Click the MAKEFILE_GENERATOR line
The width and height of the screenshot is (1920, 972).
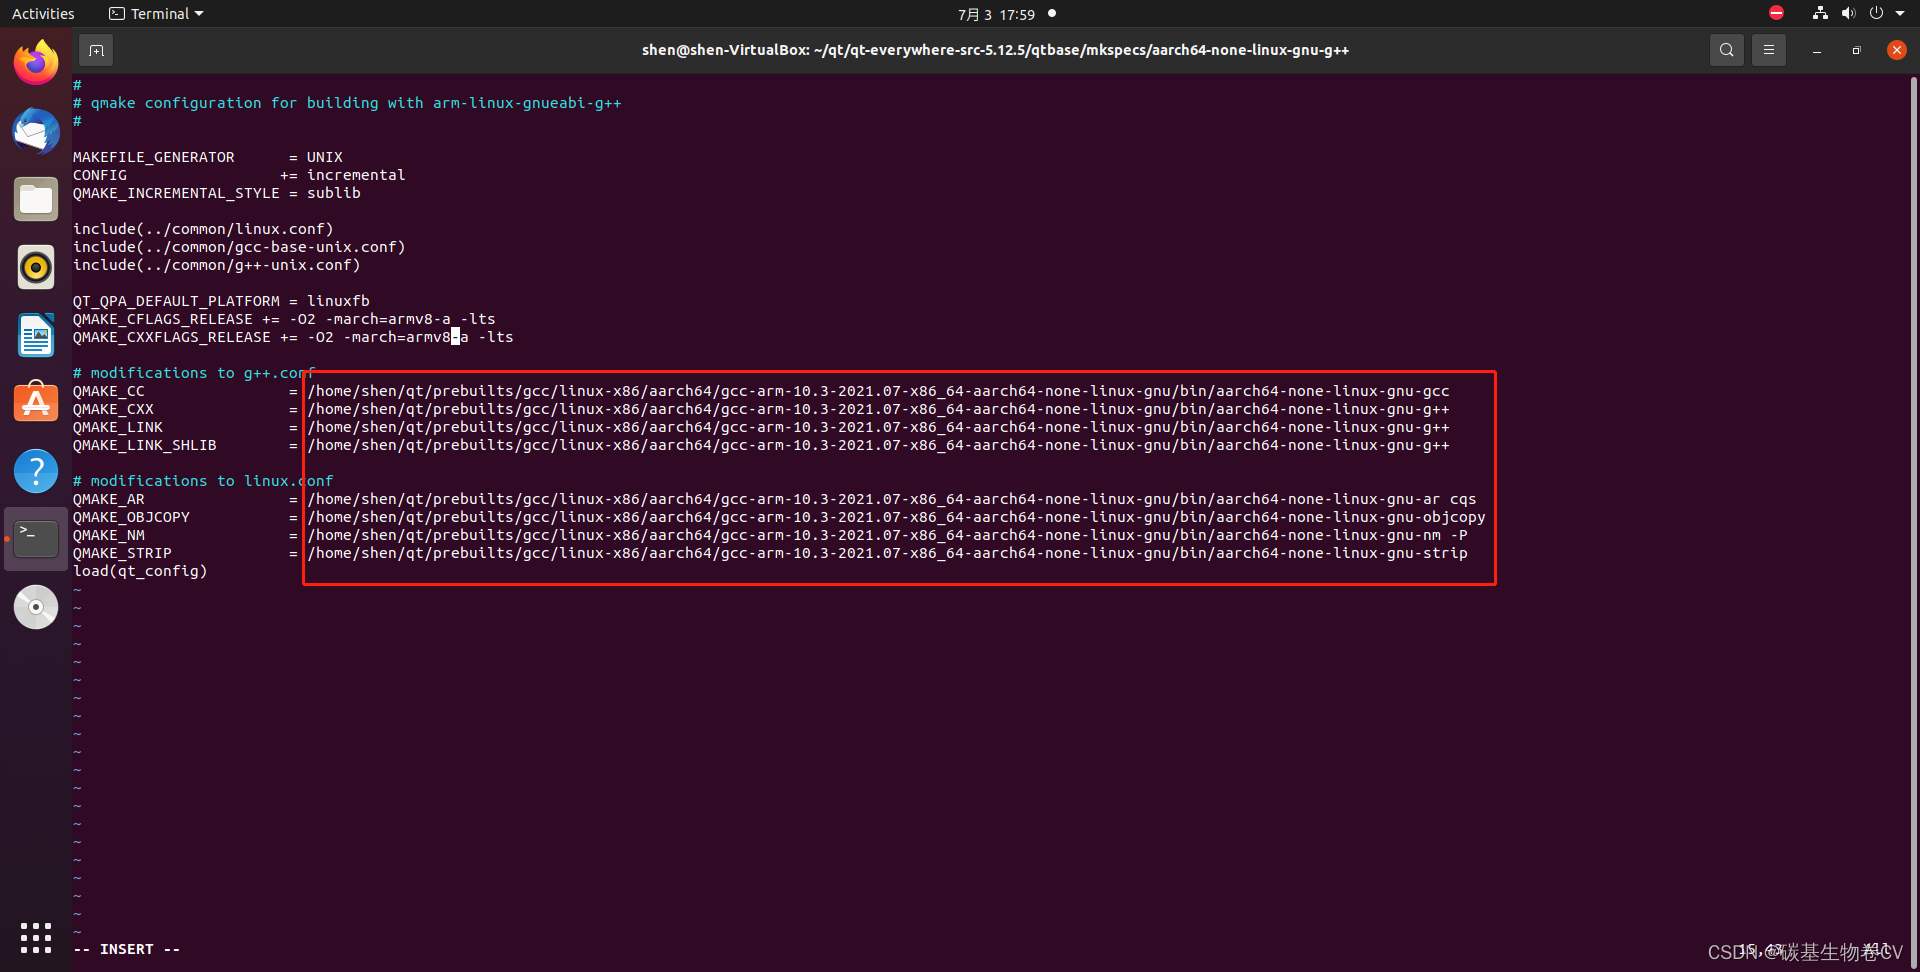tap(208, 157)
